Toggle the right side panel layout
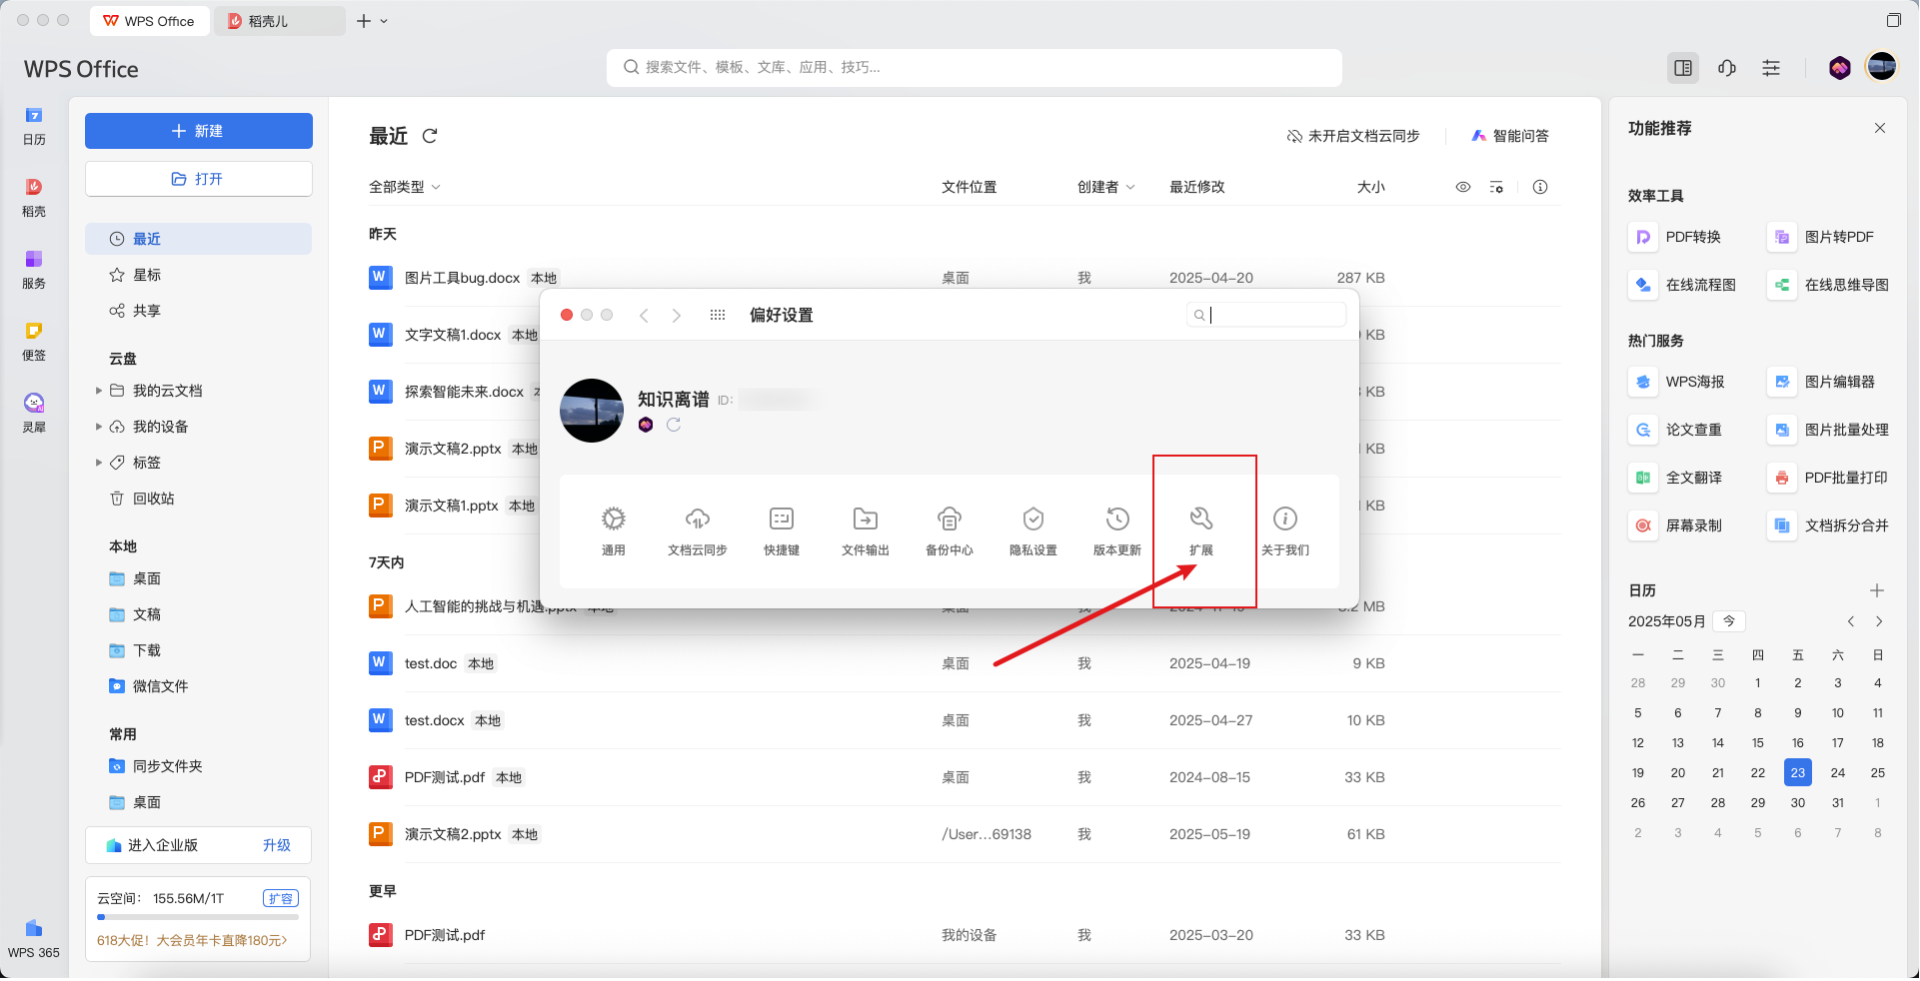The width and height of the screenshot is (1920, 981). pyautogui.click(x=1683, y=68)
